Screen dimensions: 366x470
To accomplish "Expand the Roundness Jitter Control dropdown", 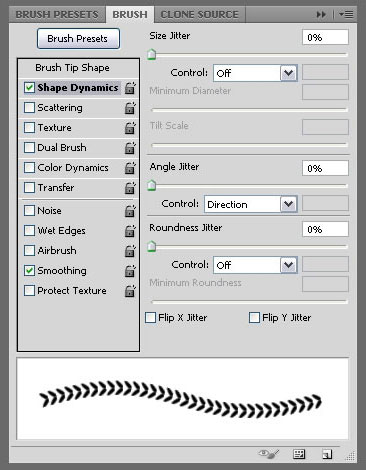I will [x=255, y=265].
